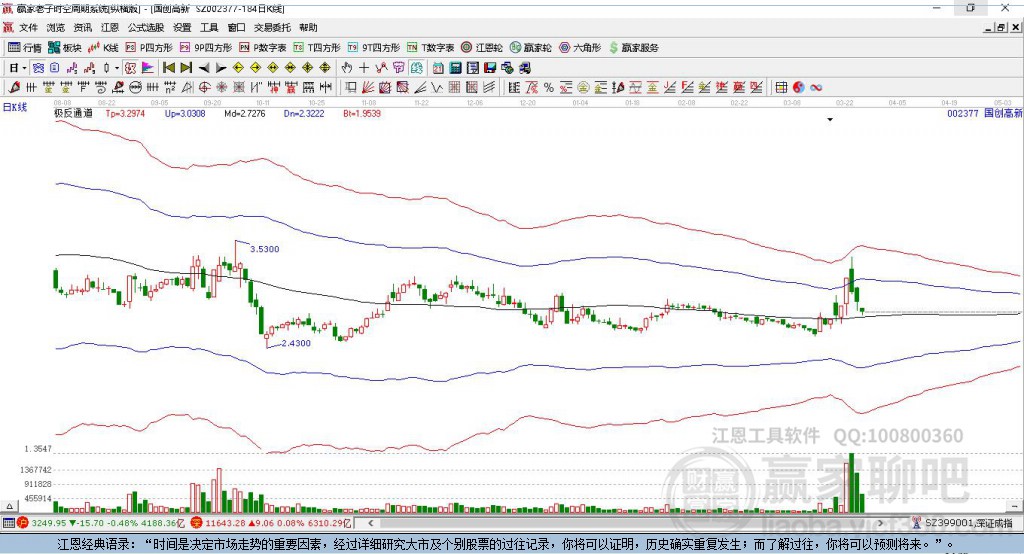Open the 9P四方形 tool

coord(206,48)
